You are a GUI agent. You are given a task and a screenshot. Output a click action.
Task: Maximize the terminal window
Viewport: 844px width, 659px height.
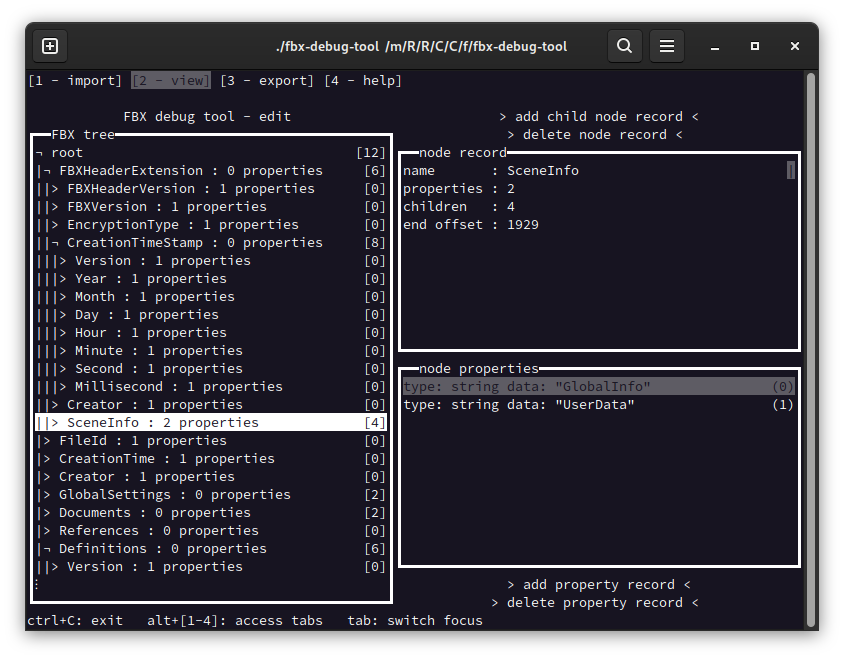755,46
